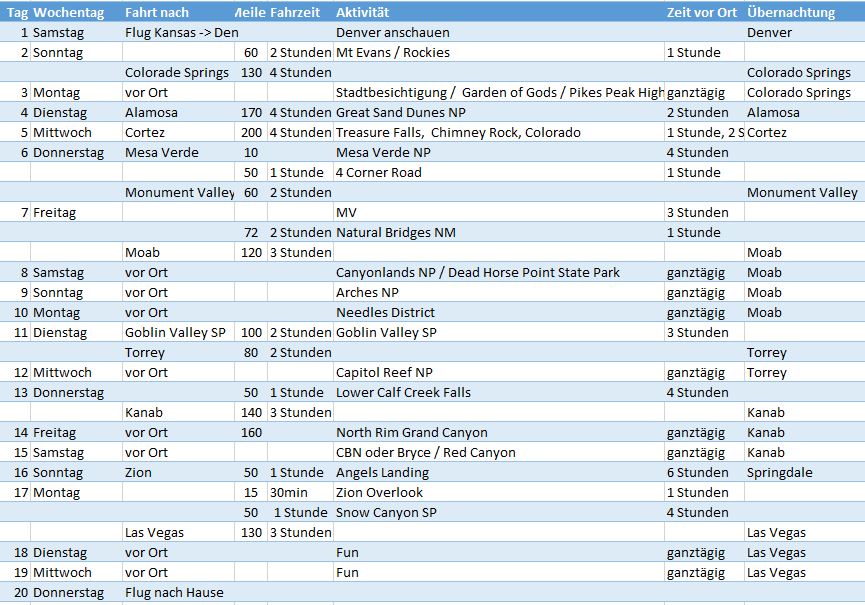Image resolution: width=865 pixels, height=605 pixels.
Task: Click the Übernachtung header cell
Action: (791, 12)
